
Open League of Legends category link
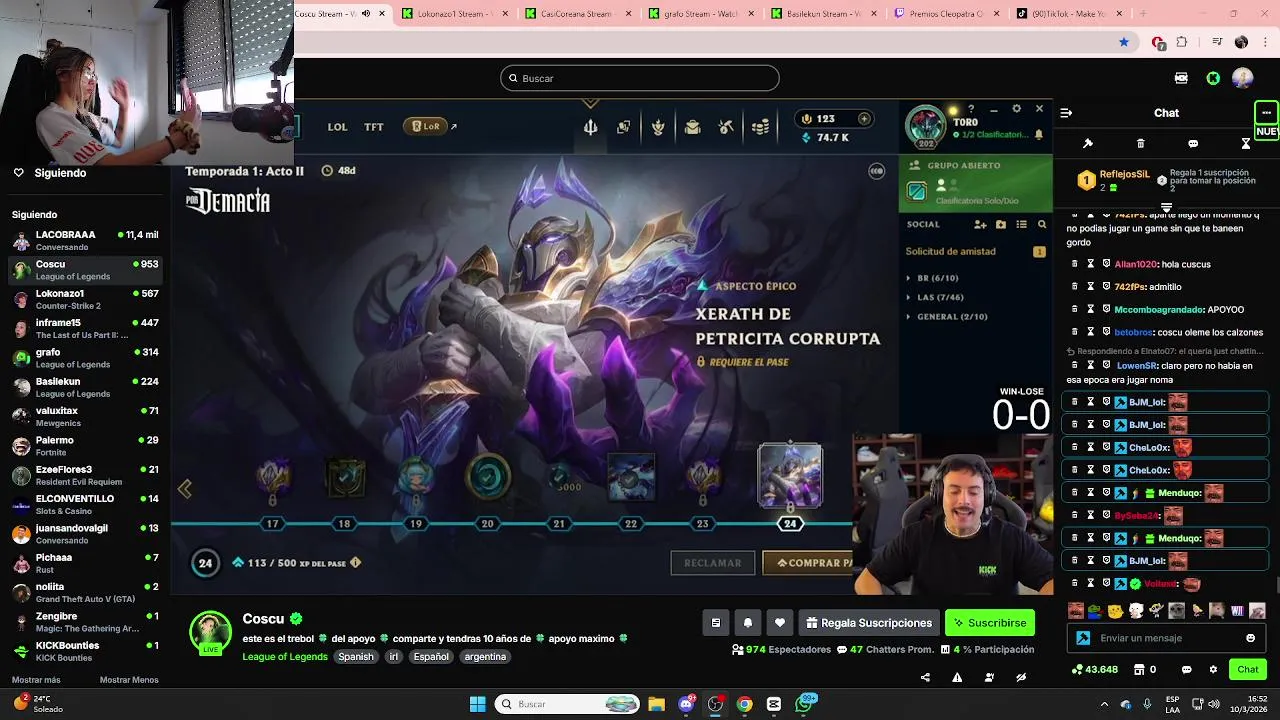[285, 657]
